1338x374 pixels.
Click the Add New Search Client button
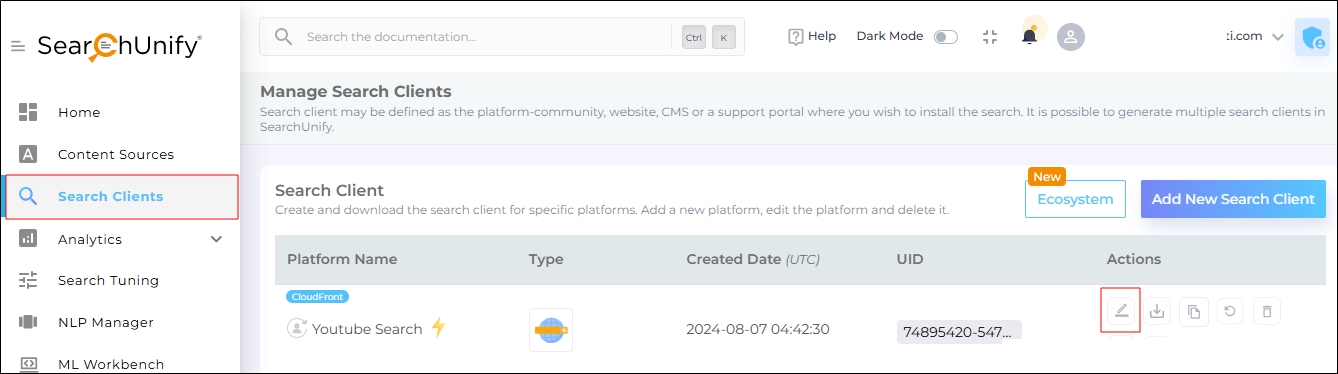coord(1233,199)
